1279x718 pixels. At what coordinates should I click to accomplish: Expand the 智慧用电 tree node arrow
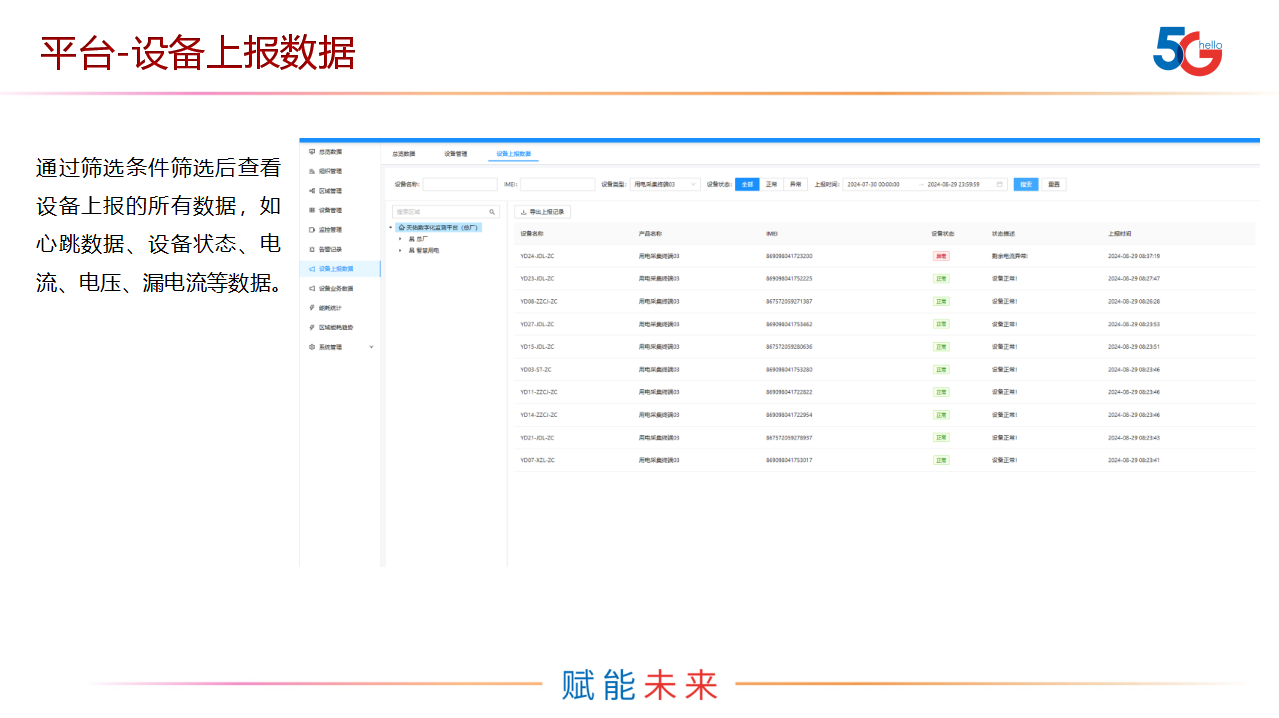(x=400, y=250)
